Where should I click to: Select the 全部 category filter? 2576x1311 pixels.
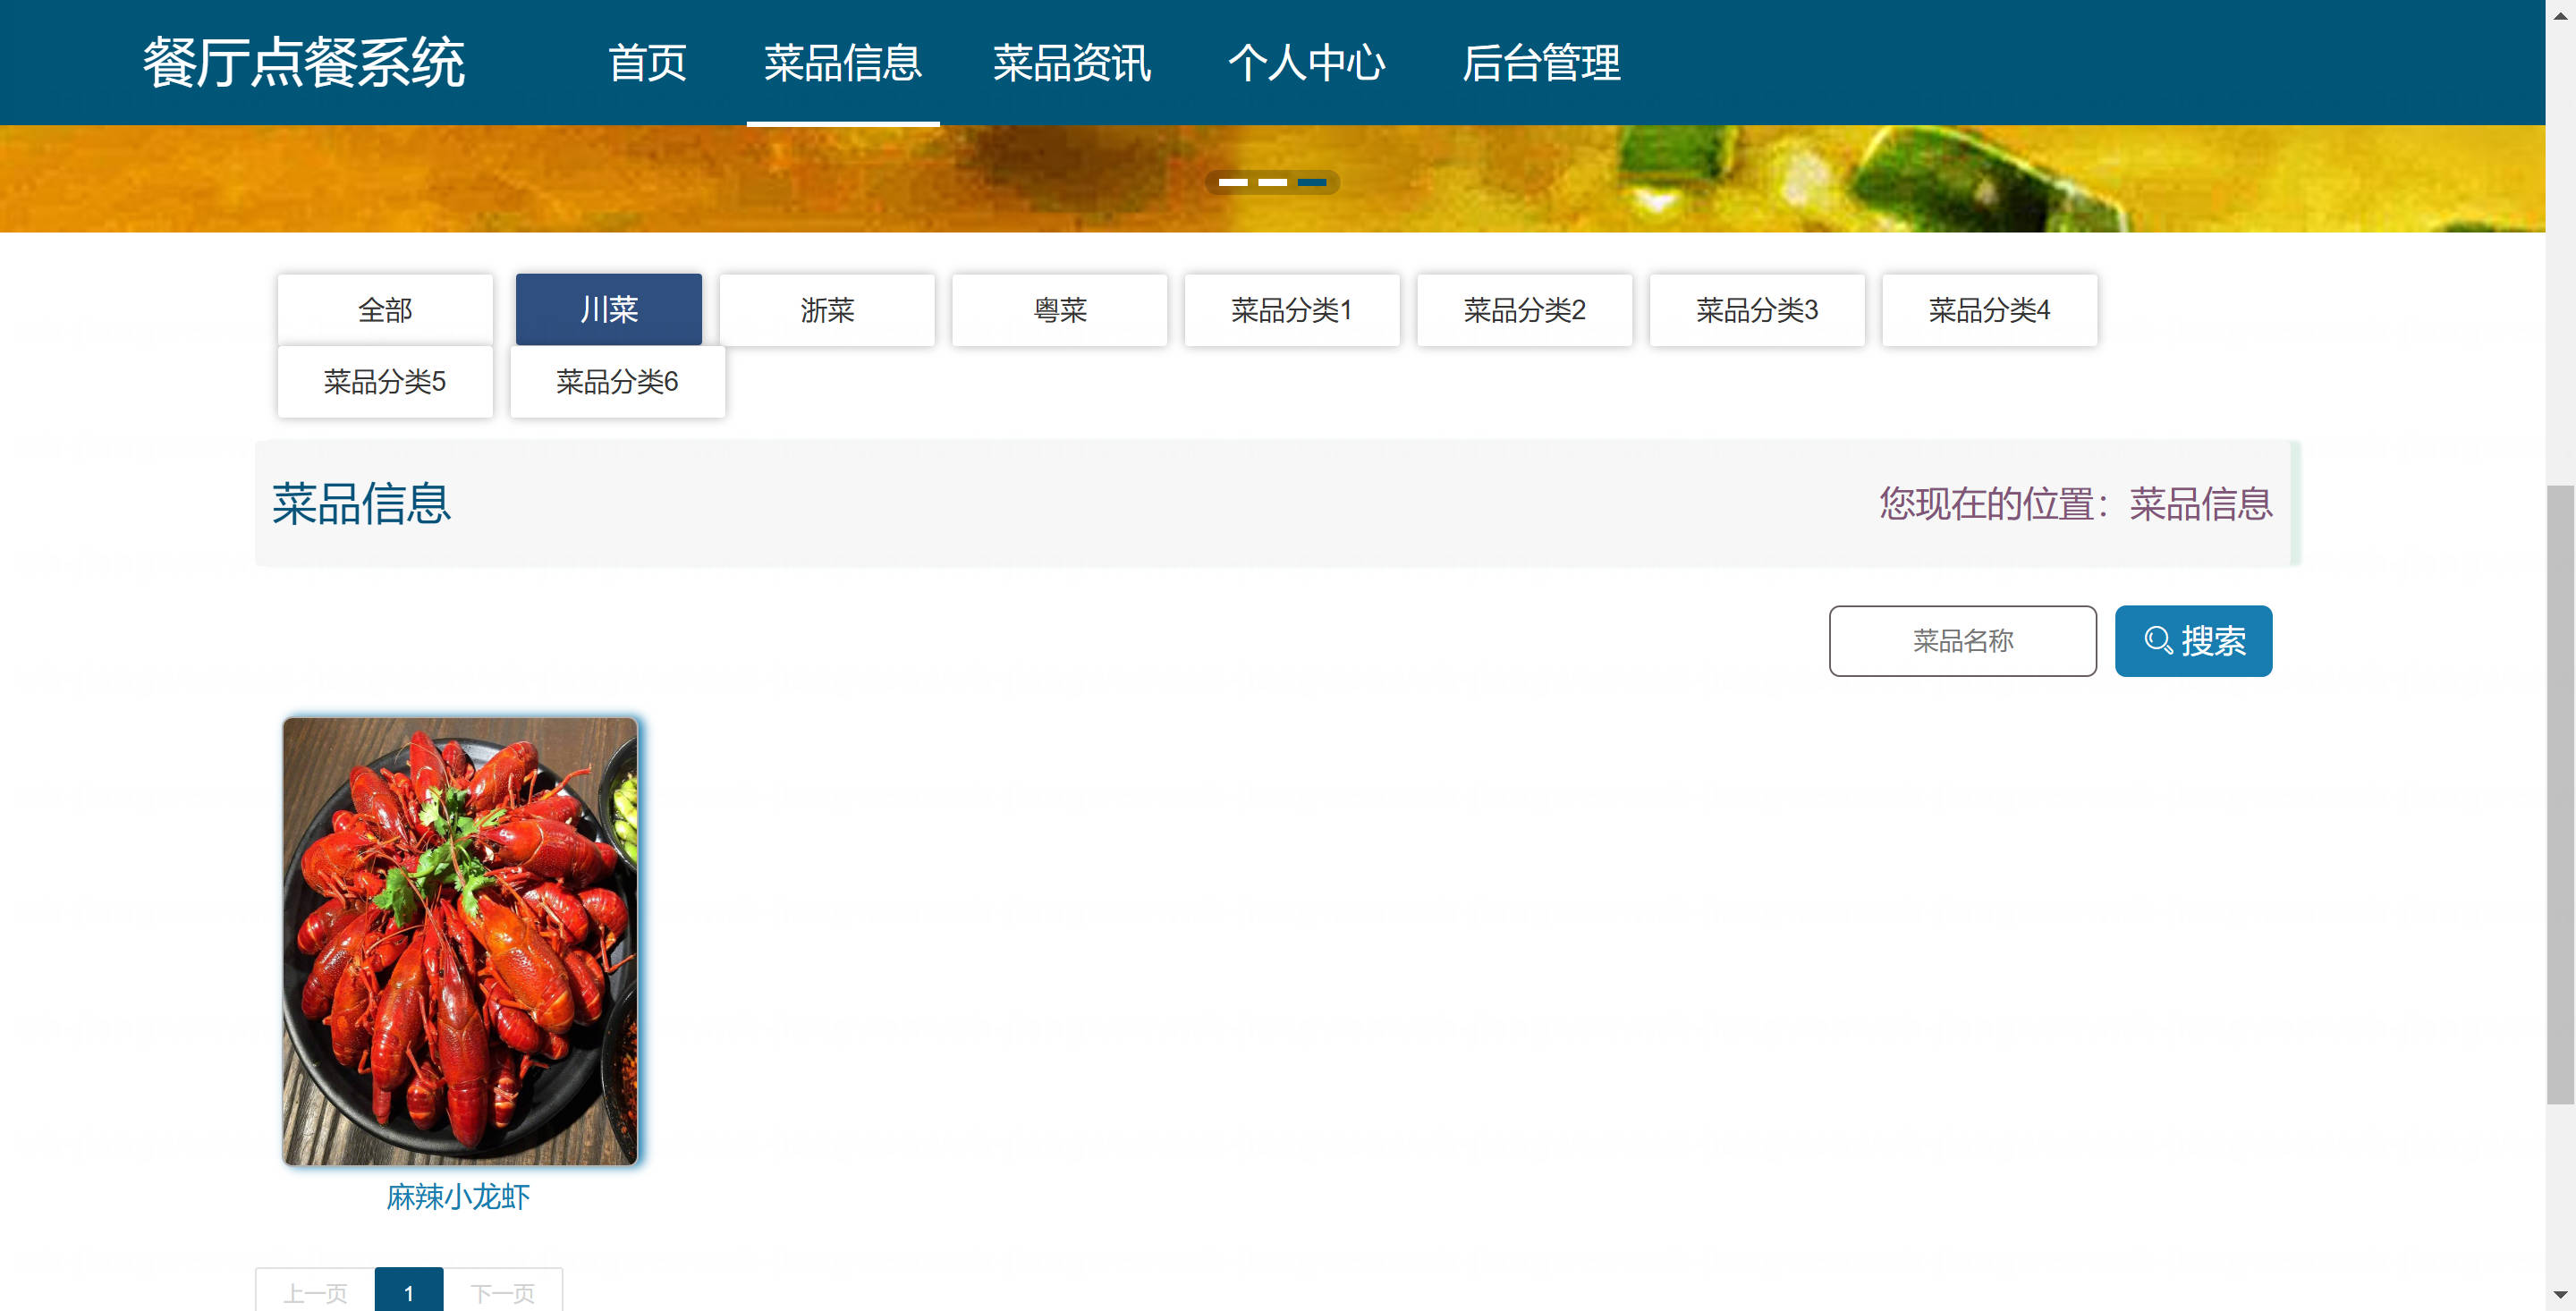[x=385, y=310]
